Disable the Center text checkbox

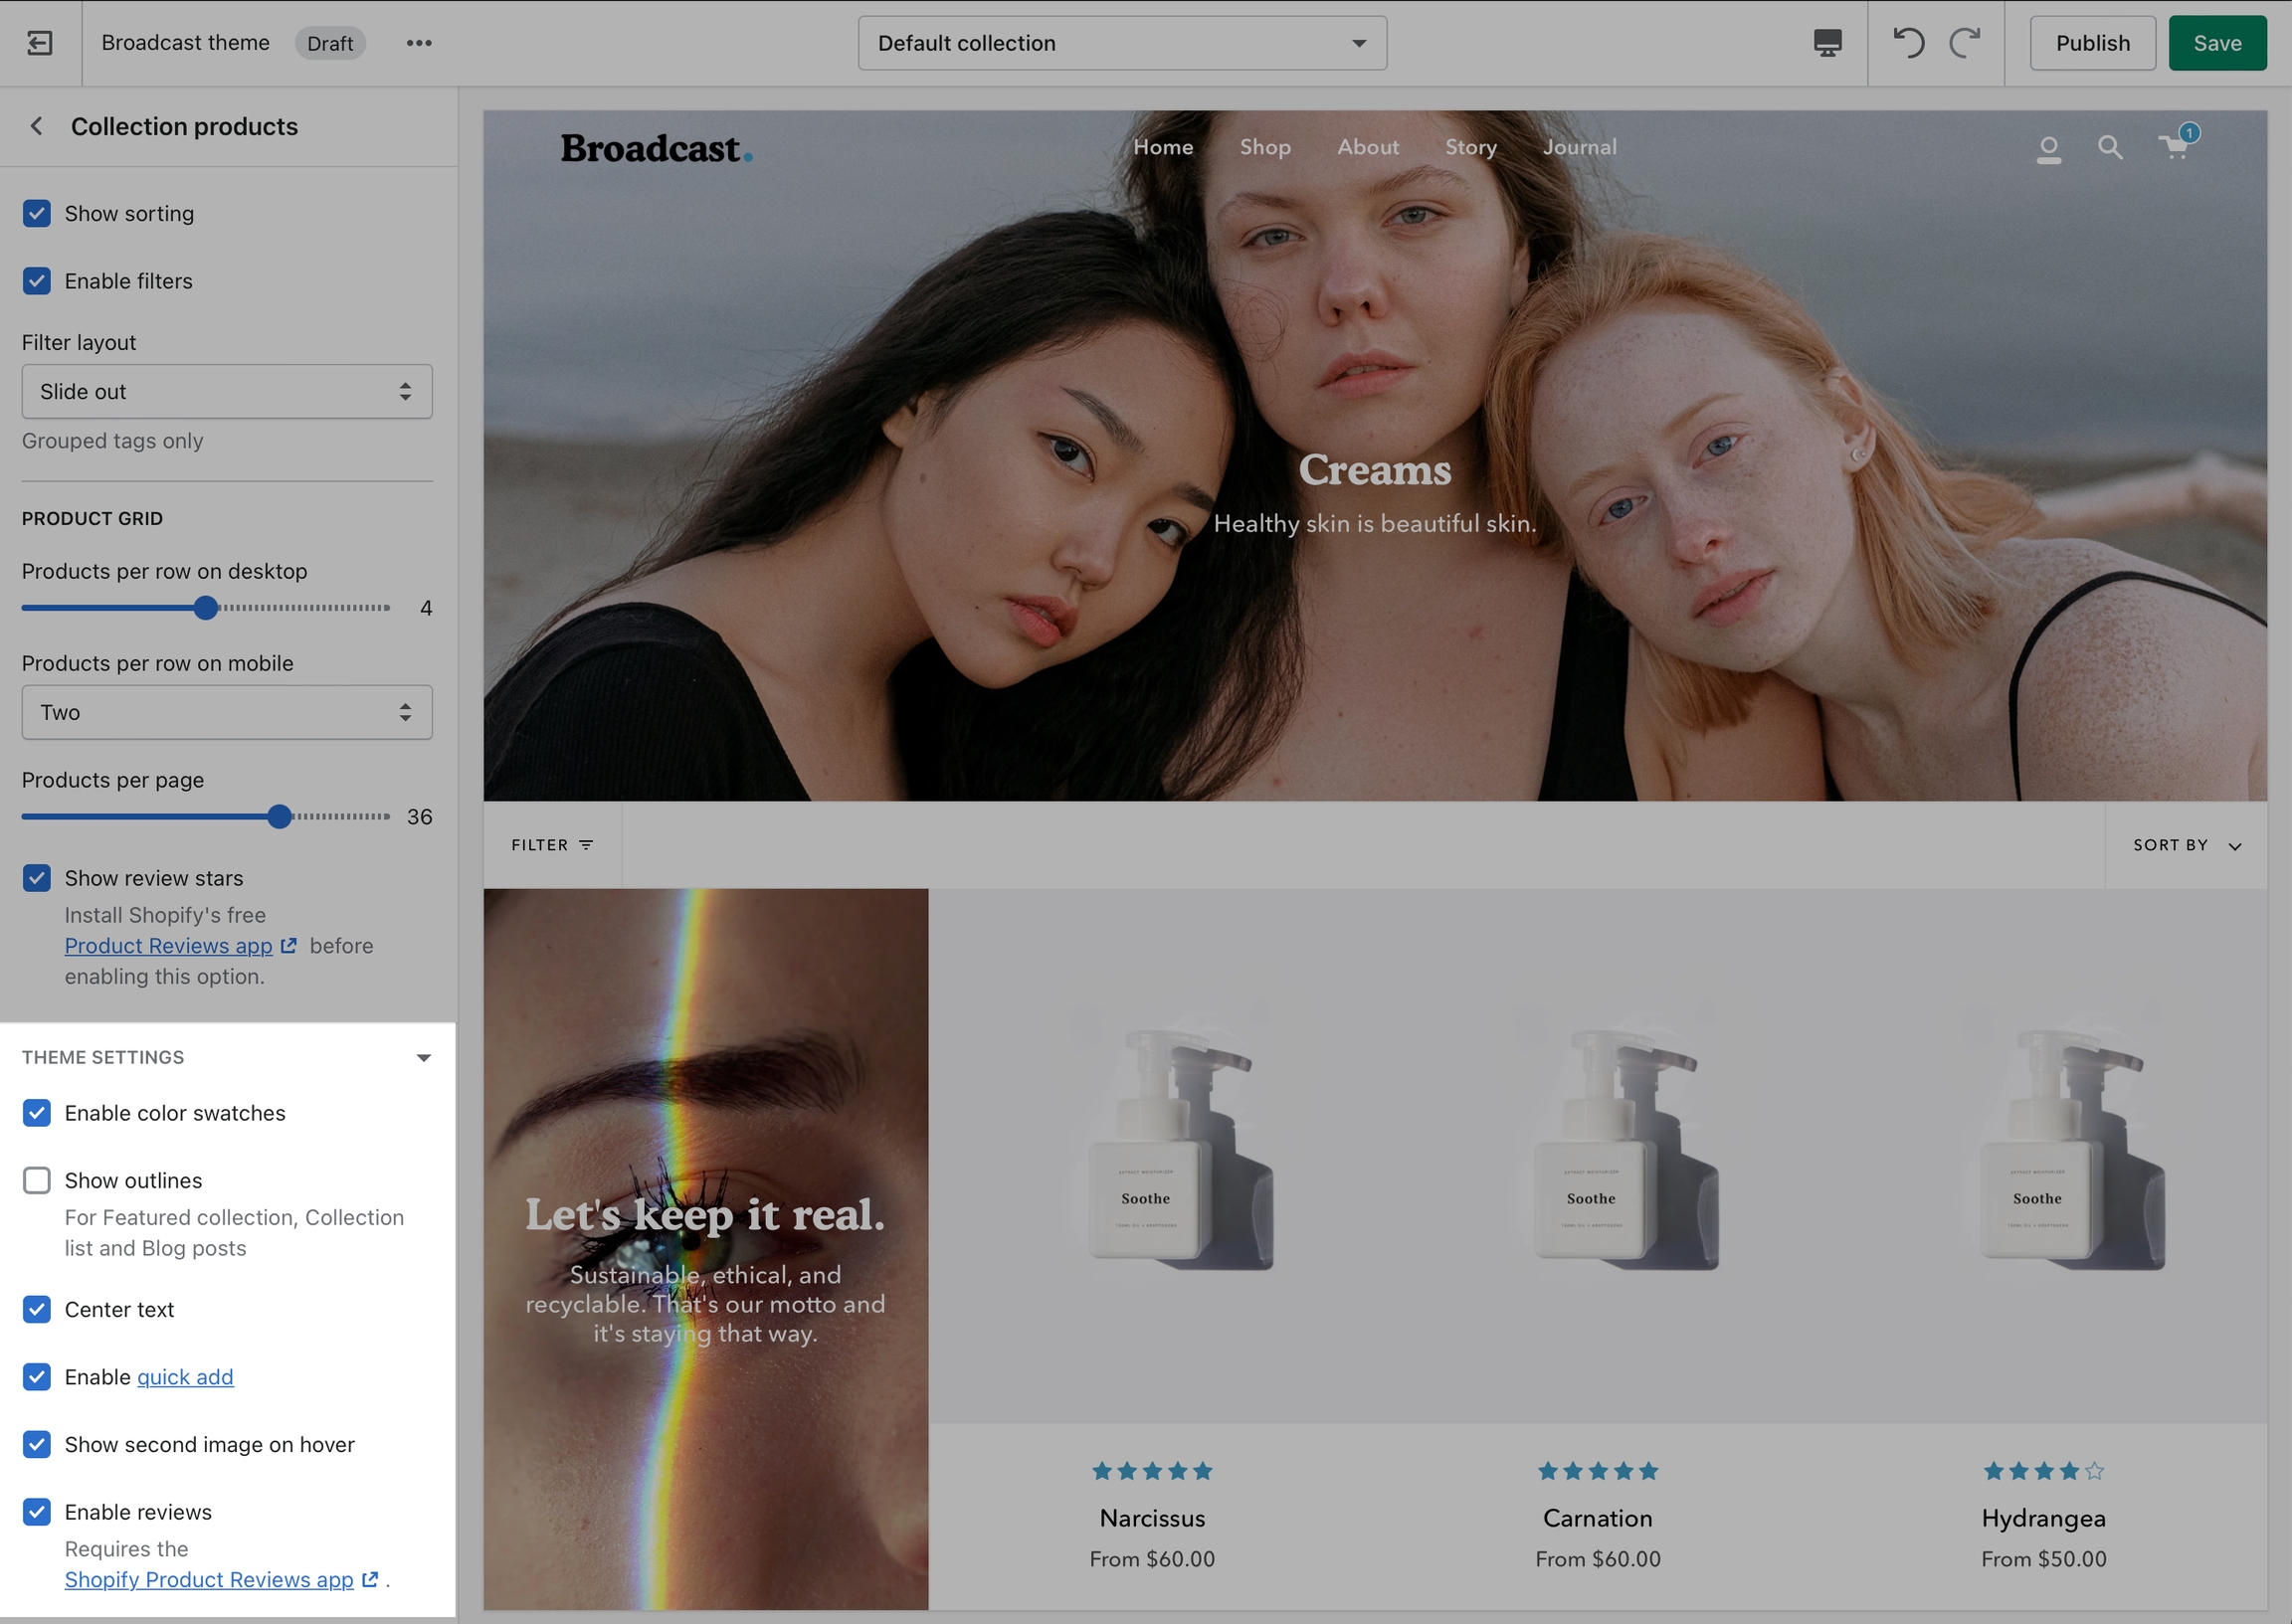click(37, 1309)
